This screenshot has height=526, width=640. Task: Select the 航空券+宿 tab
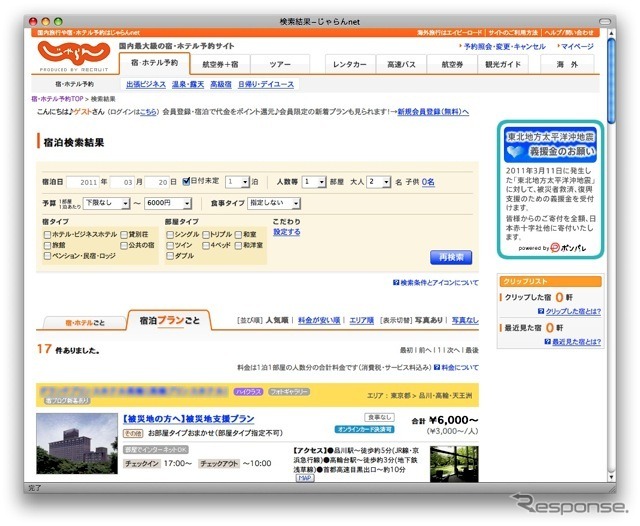[x=220, y=64]
